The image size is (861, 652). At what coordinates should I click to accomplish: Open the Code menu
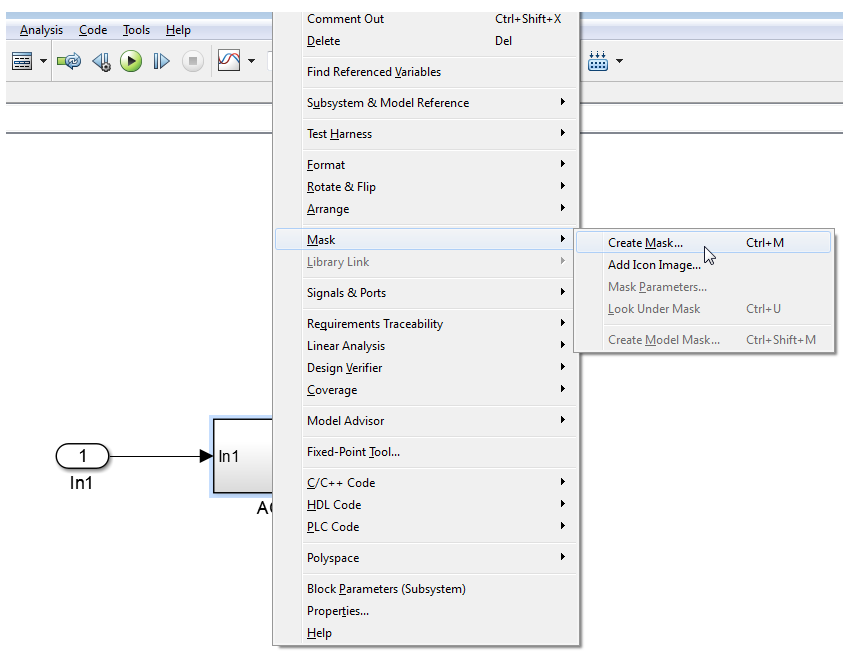tap(93, 30)
